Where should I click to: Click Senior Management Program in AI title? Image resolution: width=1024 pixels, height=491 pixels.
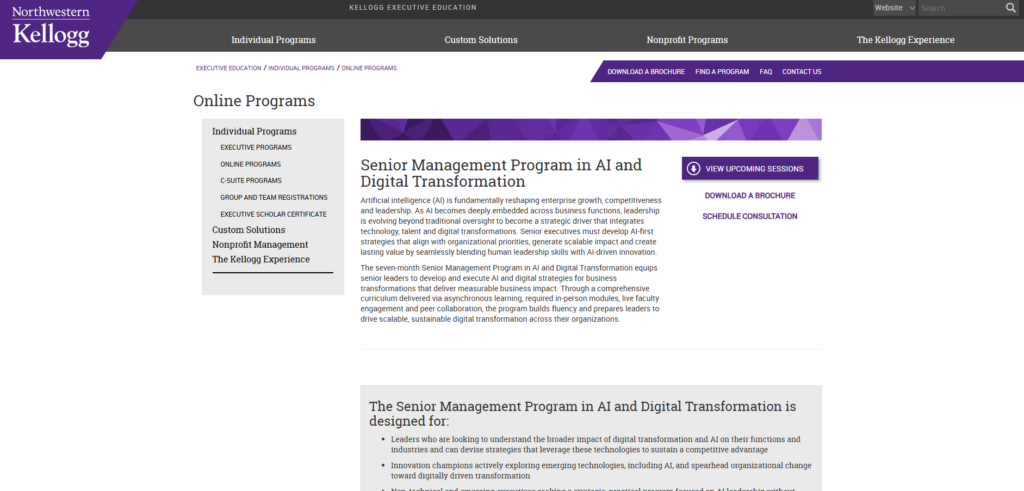click(501, 173)
